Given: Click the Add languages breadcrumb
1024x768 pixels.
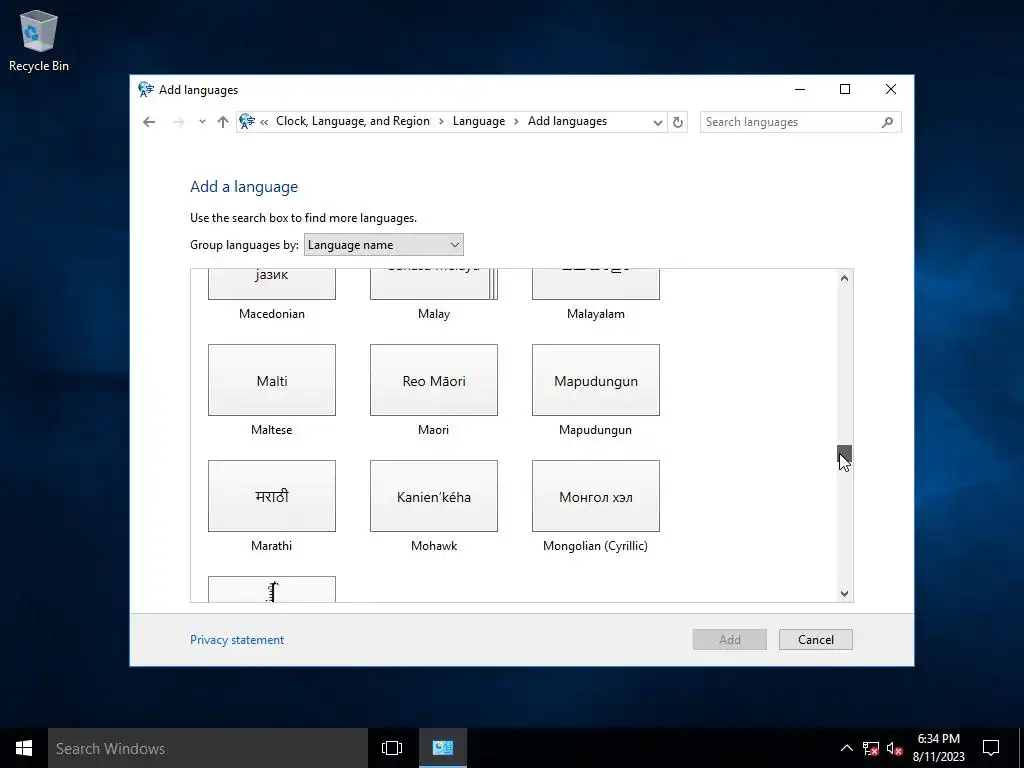Looking at the screenshot, I should tap(567, 121).
